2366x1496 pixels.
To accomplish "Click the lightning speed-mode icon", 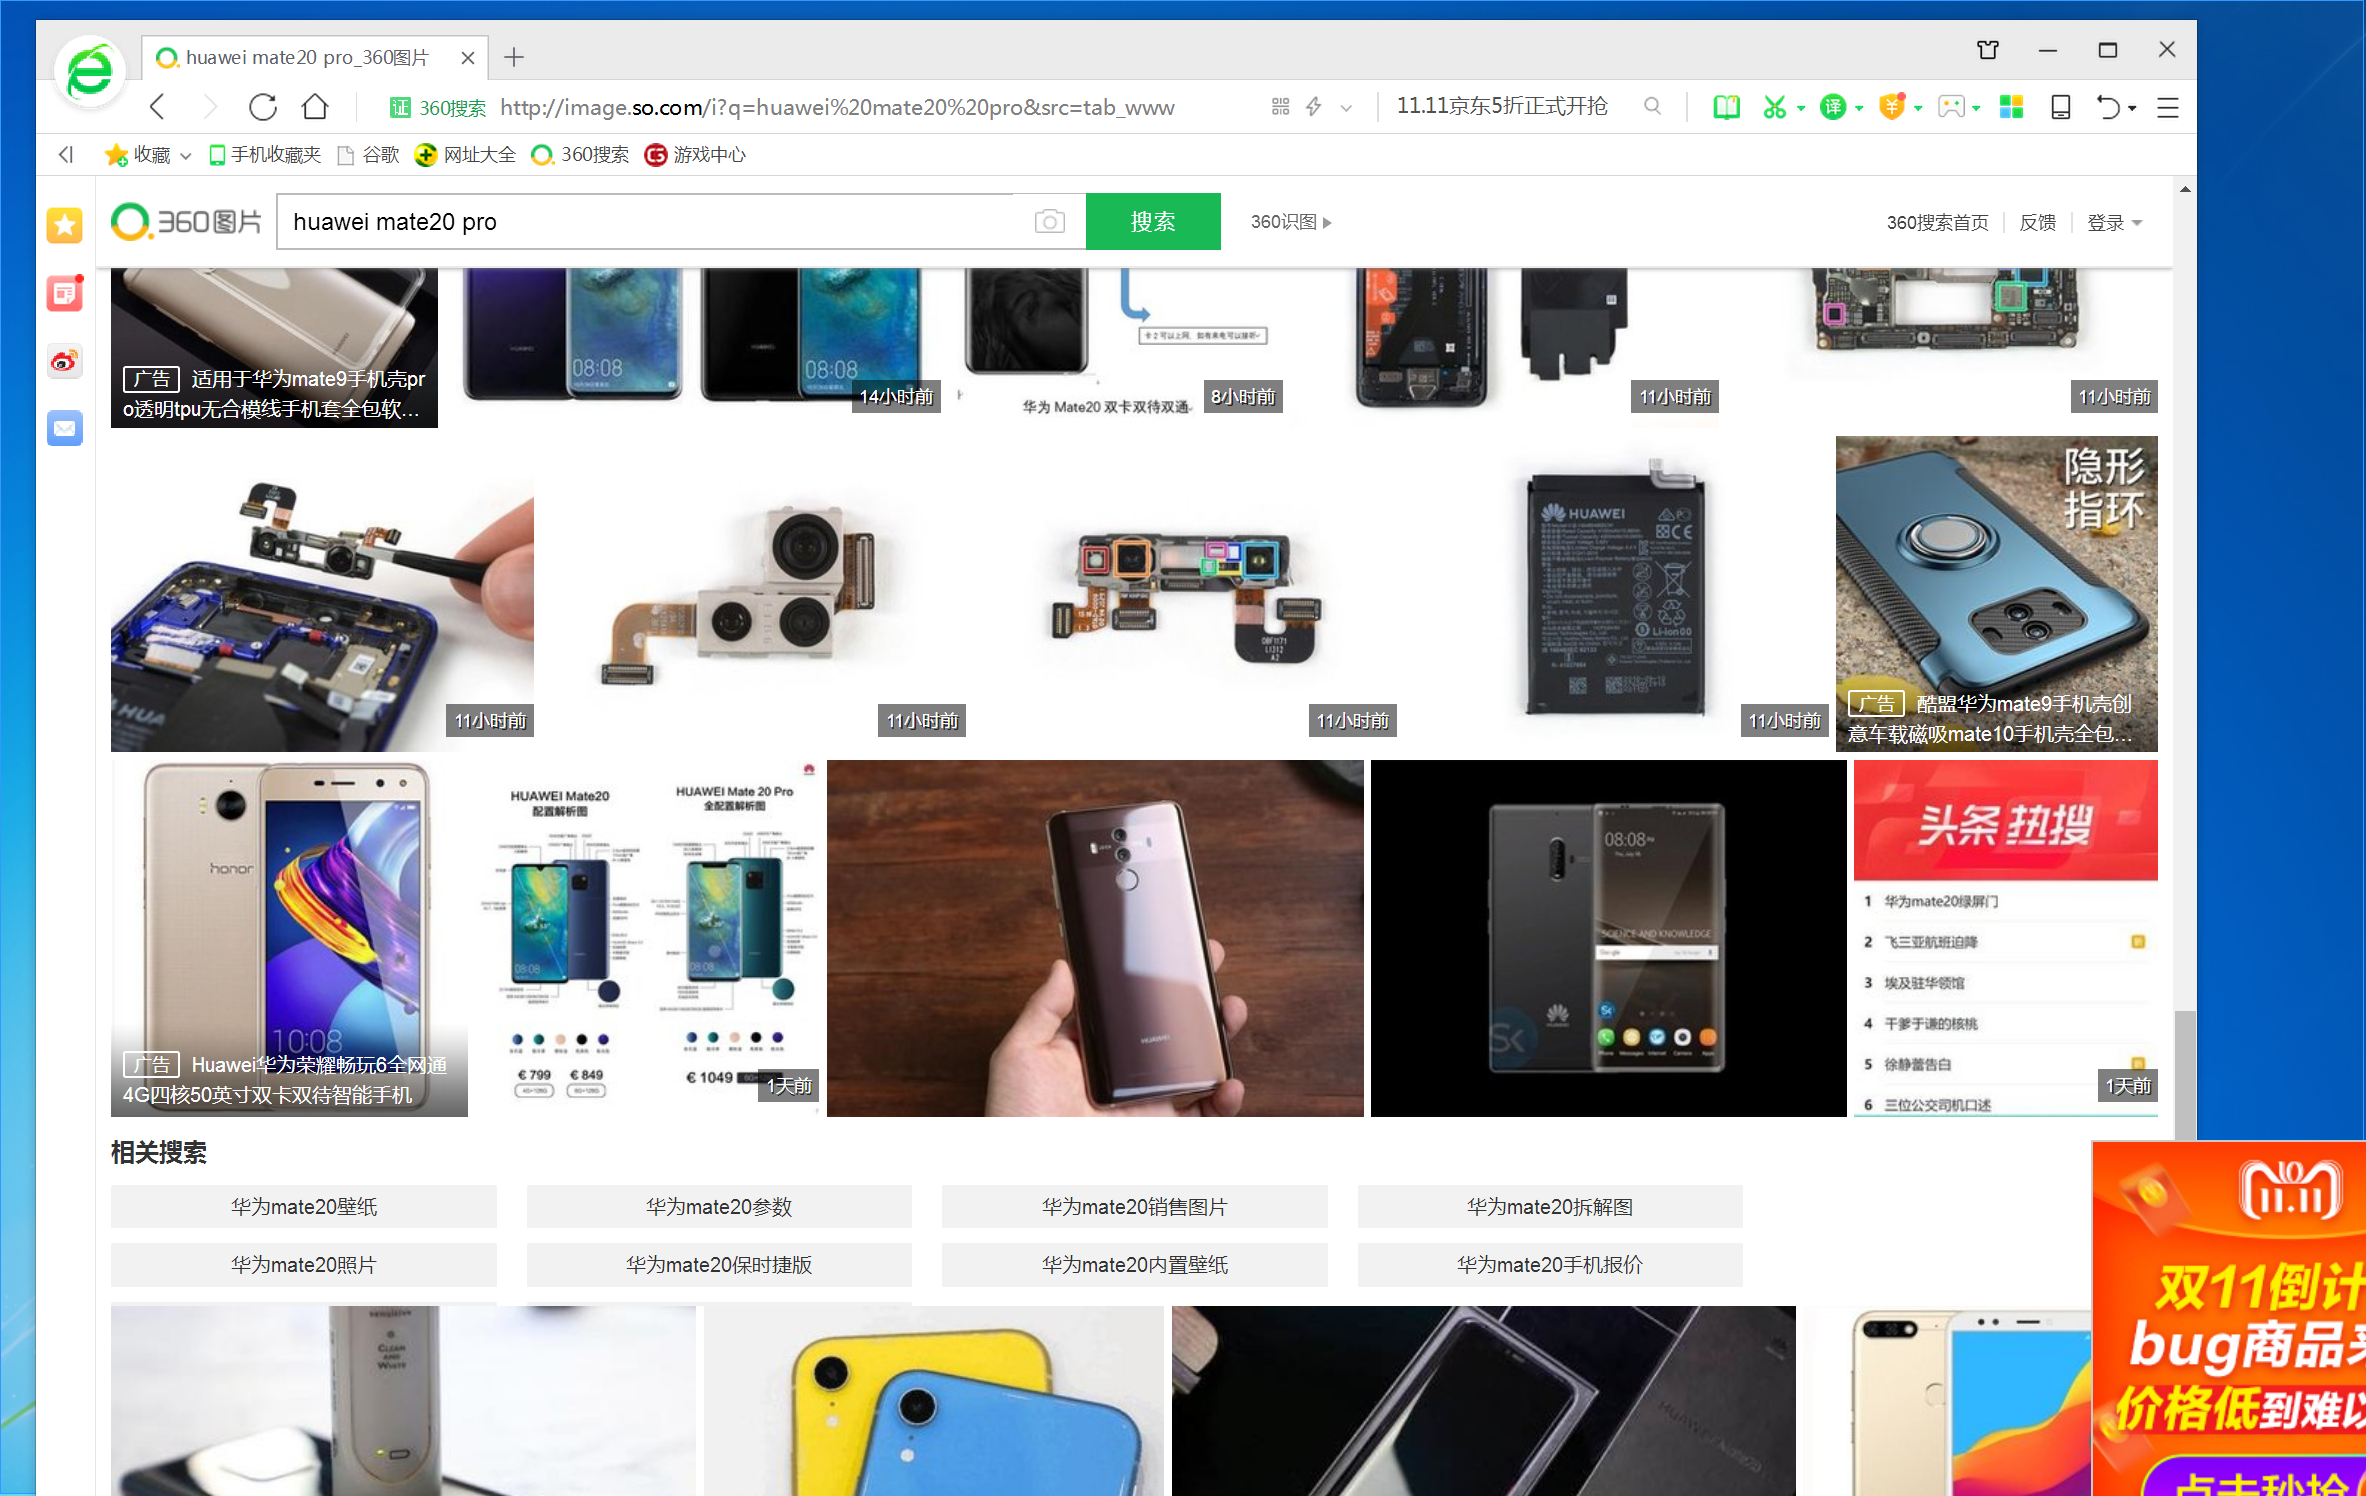I will [x=1314, y=107].
